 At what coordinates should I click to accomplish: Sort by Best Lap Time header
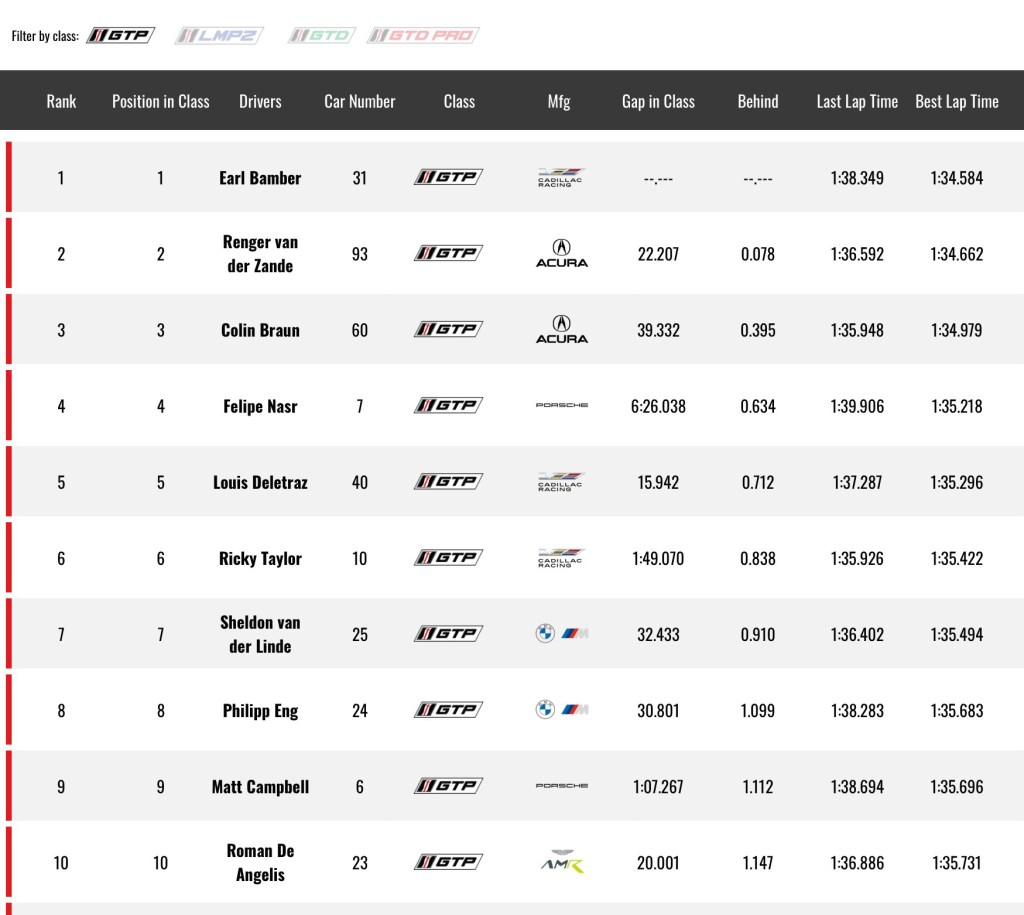[x=957, y=101]
